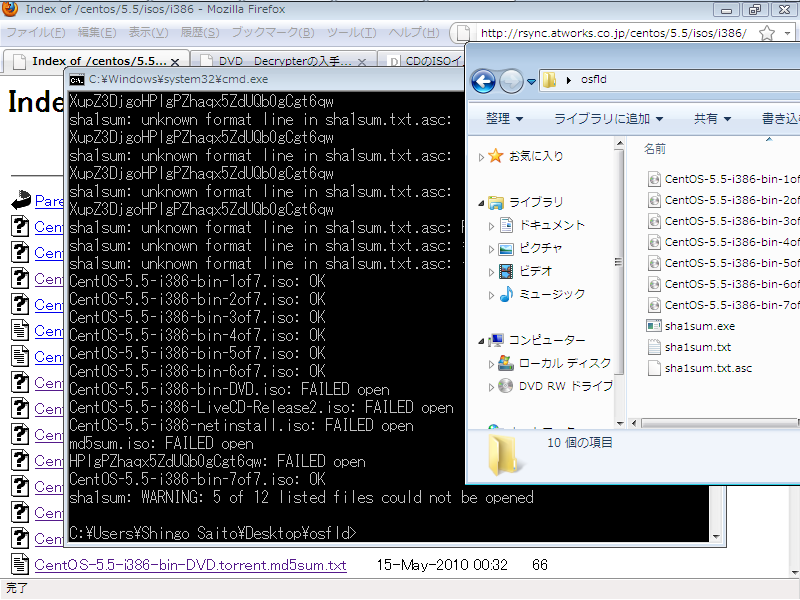800x600 pixels.
Task: Click the Firefox logo in title bar
Action: click(10, 9)
